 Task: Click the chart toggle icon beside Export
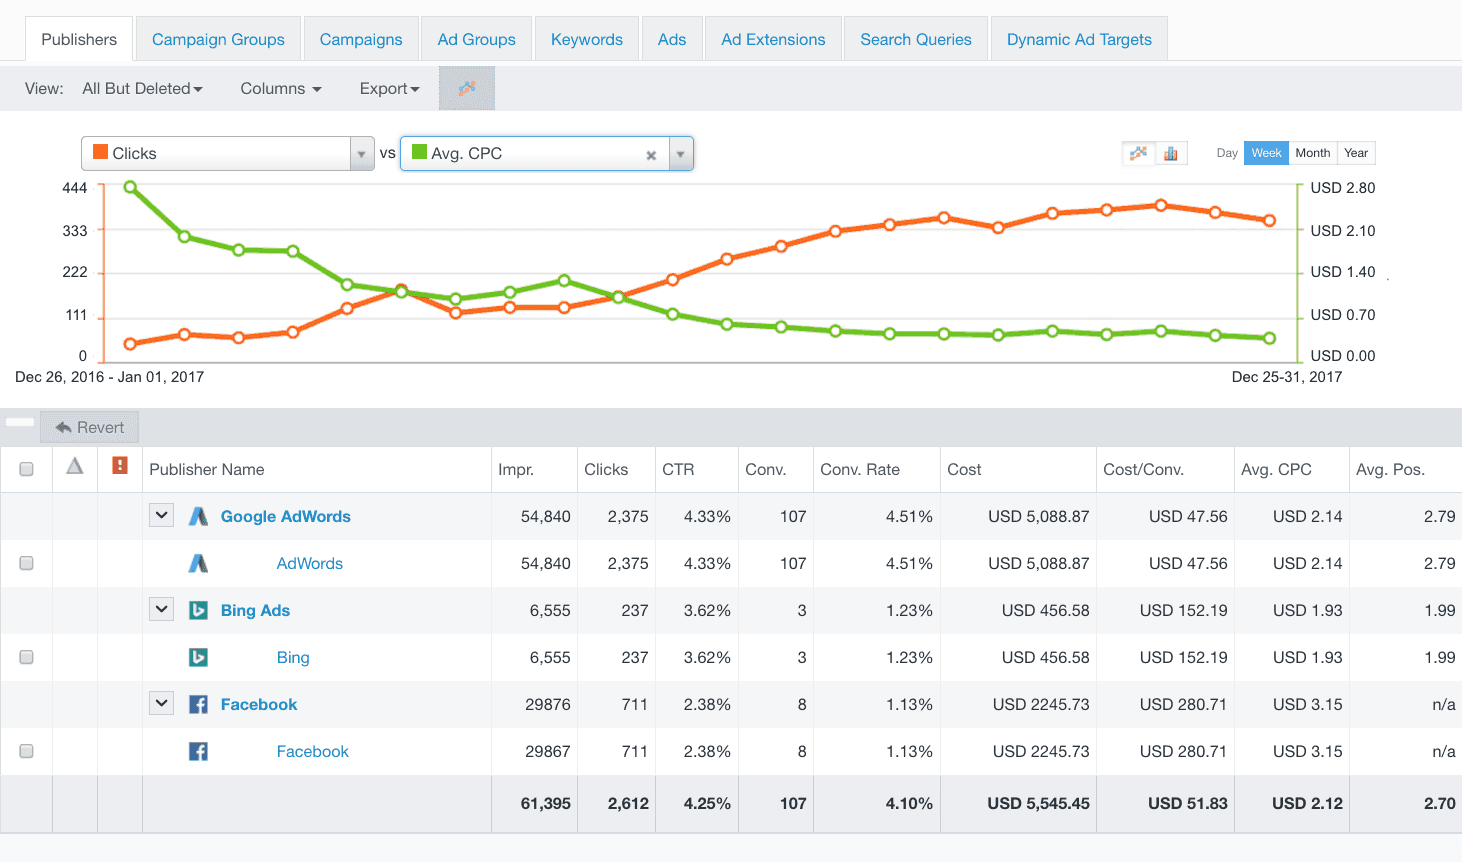pos(466,88)
